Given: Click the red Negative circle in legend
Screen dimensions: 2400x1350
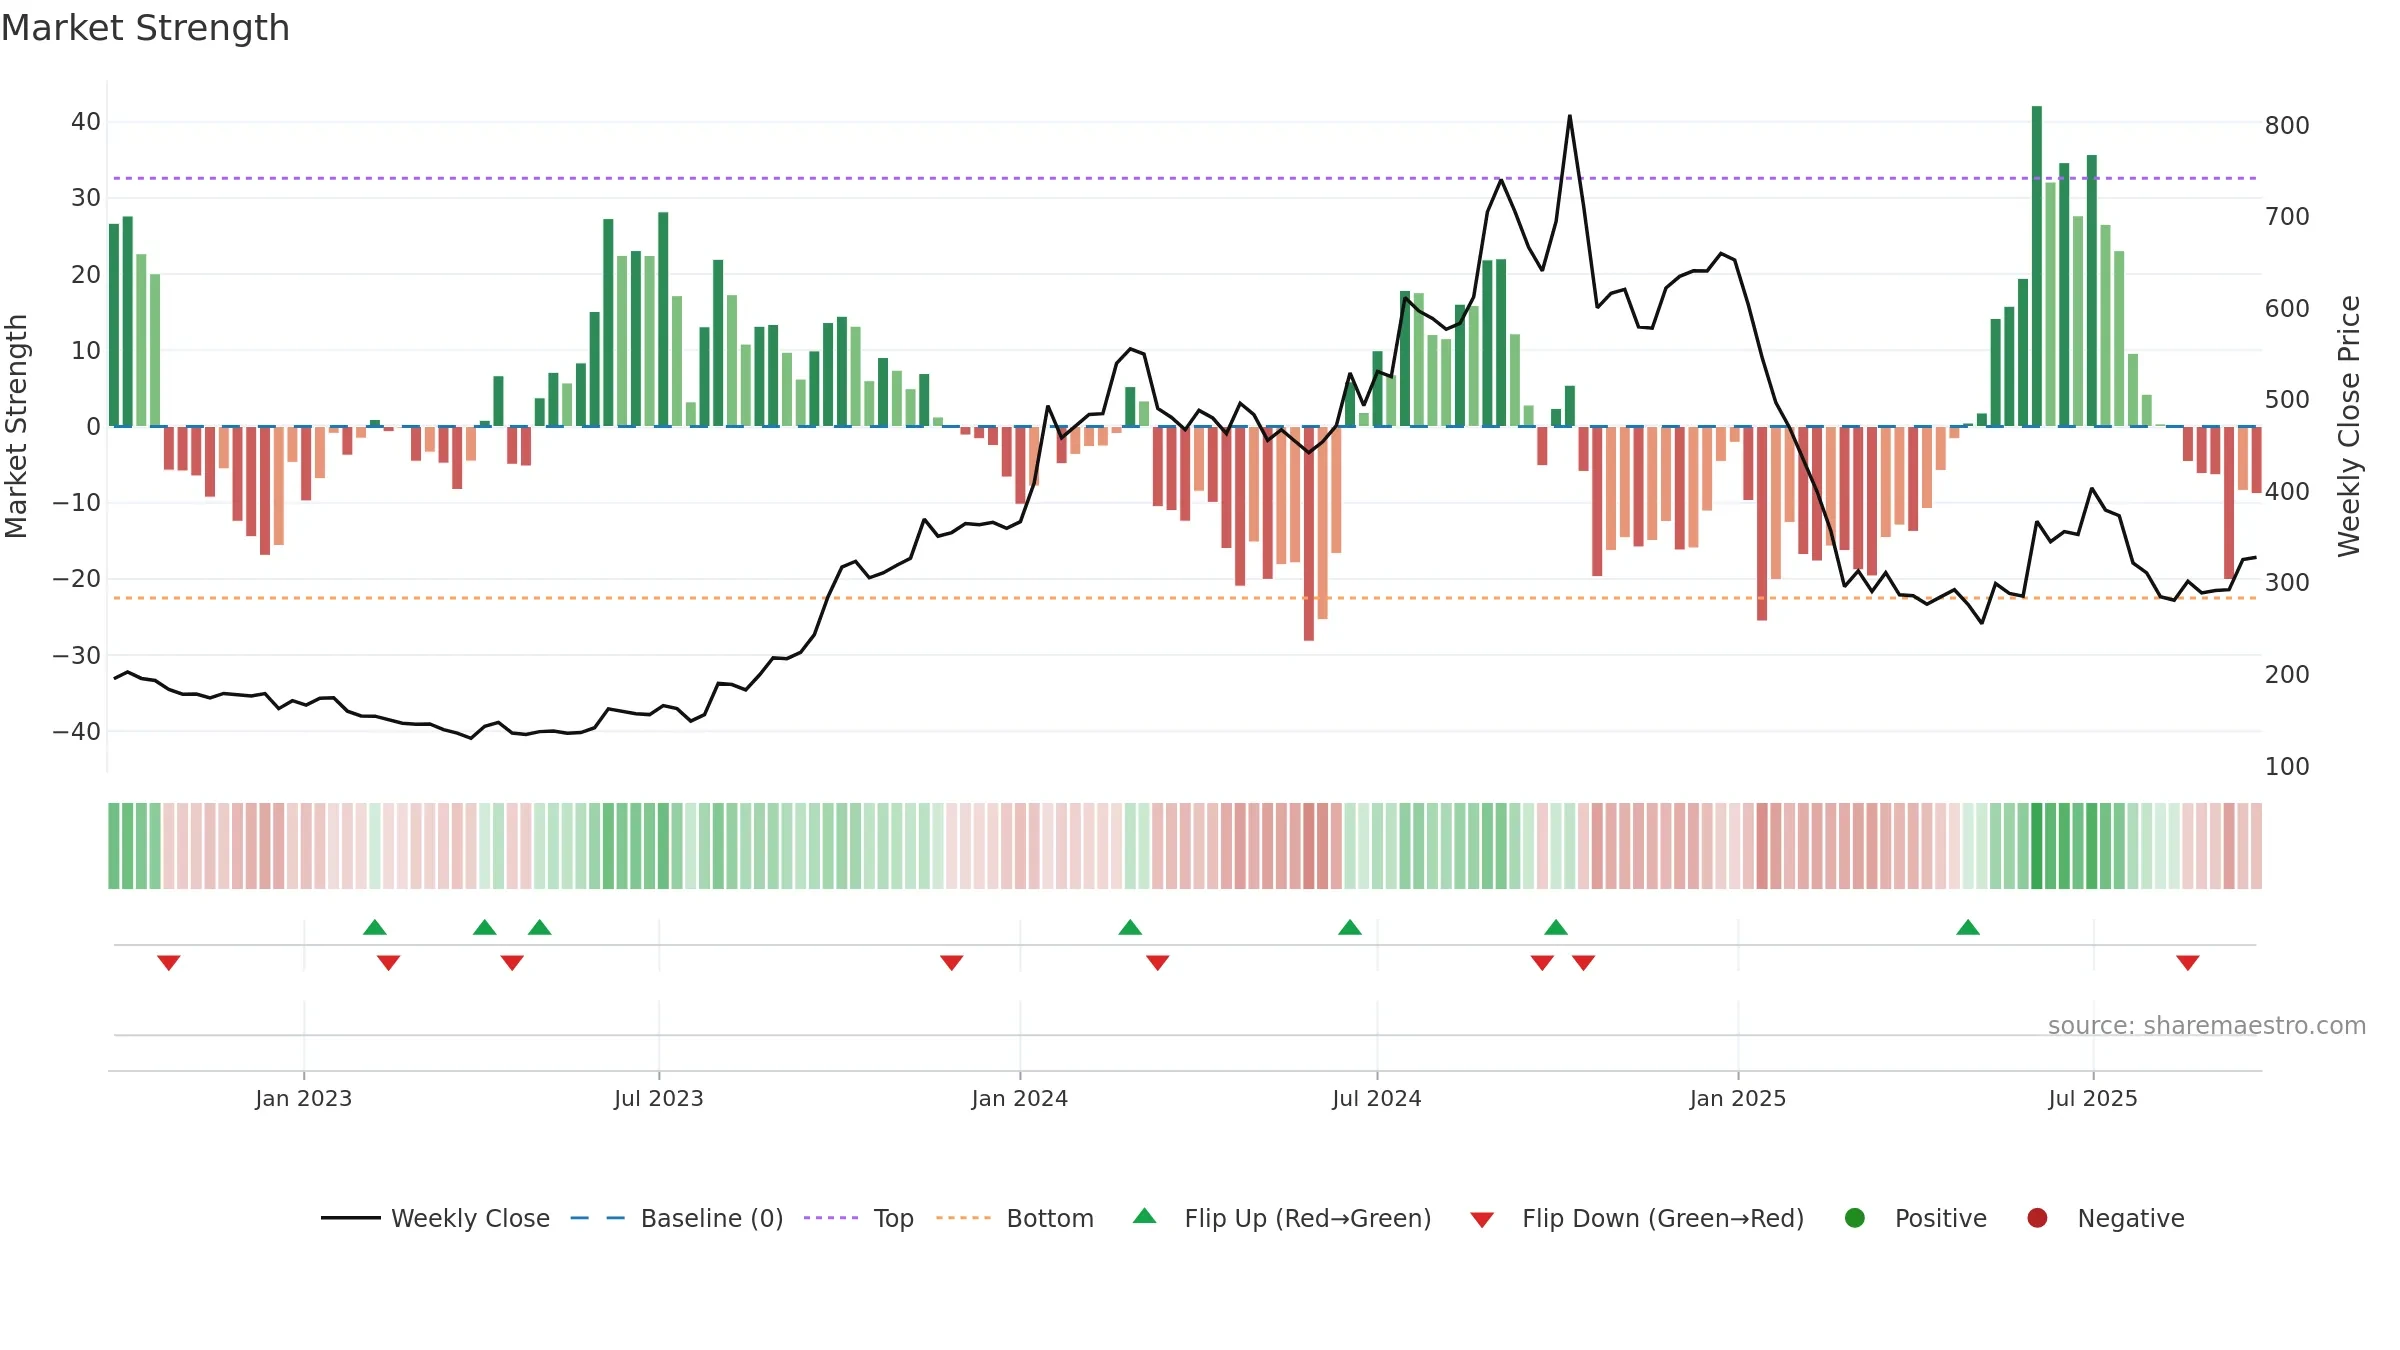Looking at the screenshot, I should point(2037,1218).
